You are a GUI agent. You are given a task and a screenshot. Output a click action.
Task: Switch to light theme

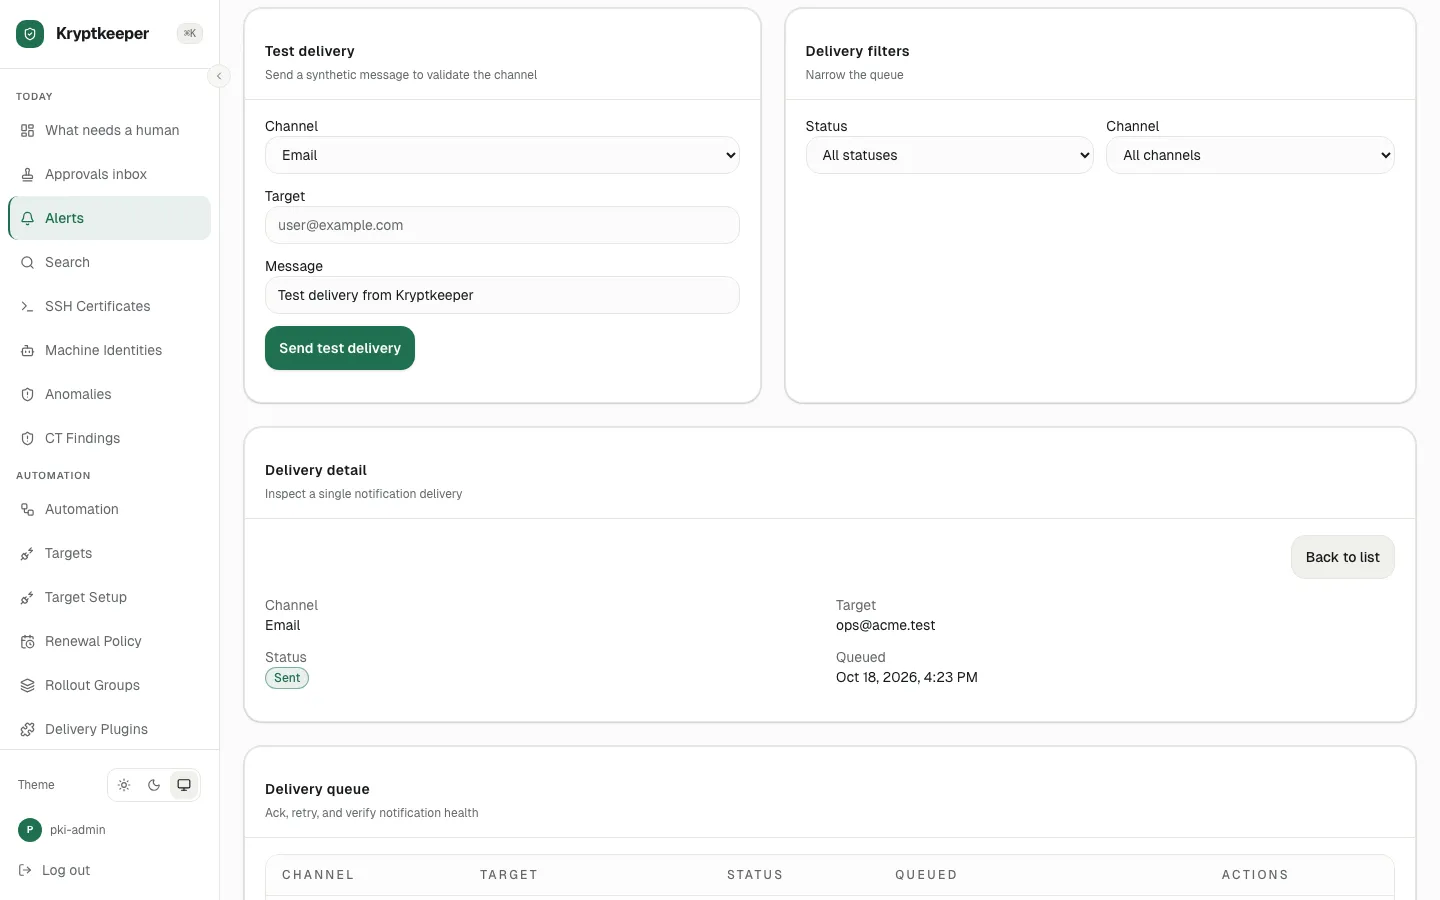tap(124, 785)
